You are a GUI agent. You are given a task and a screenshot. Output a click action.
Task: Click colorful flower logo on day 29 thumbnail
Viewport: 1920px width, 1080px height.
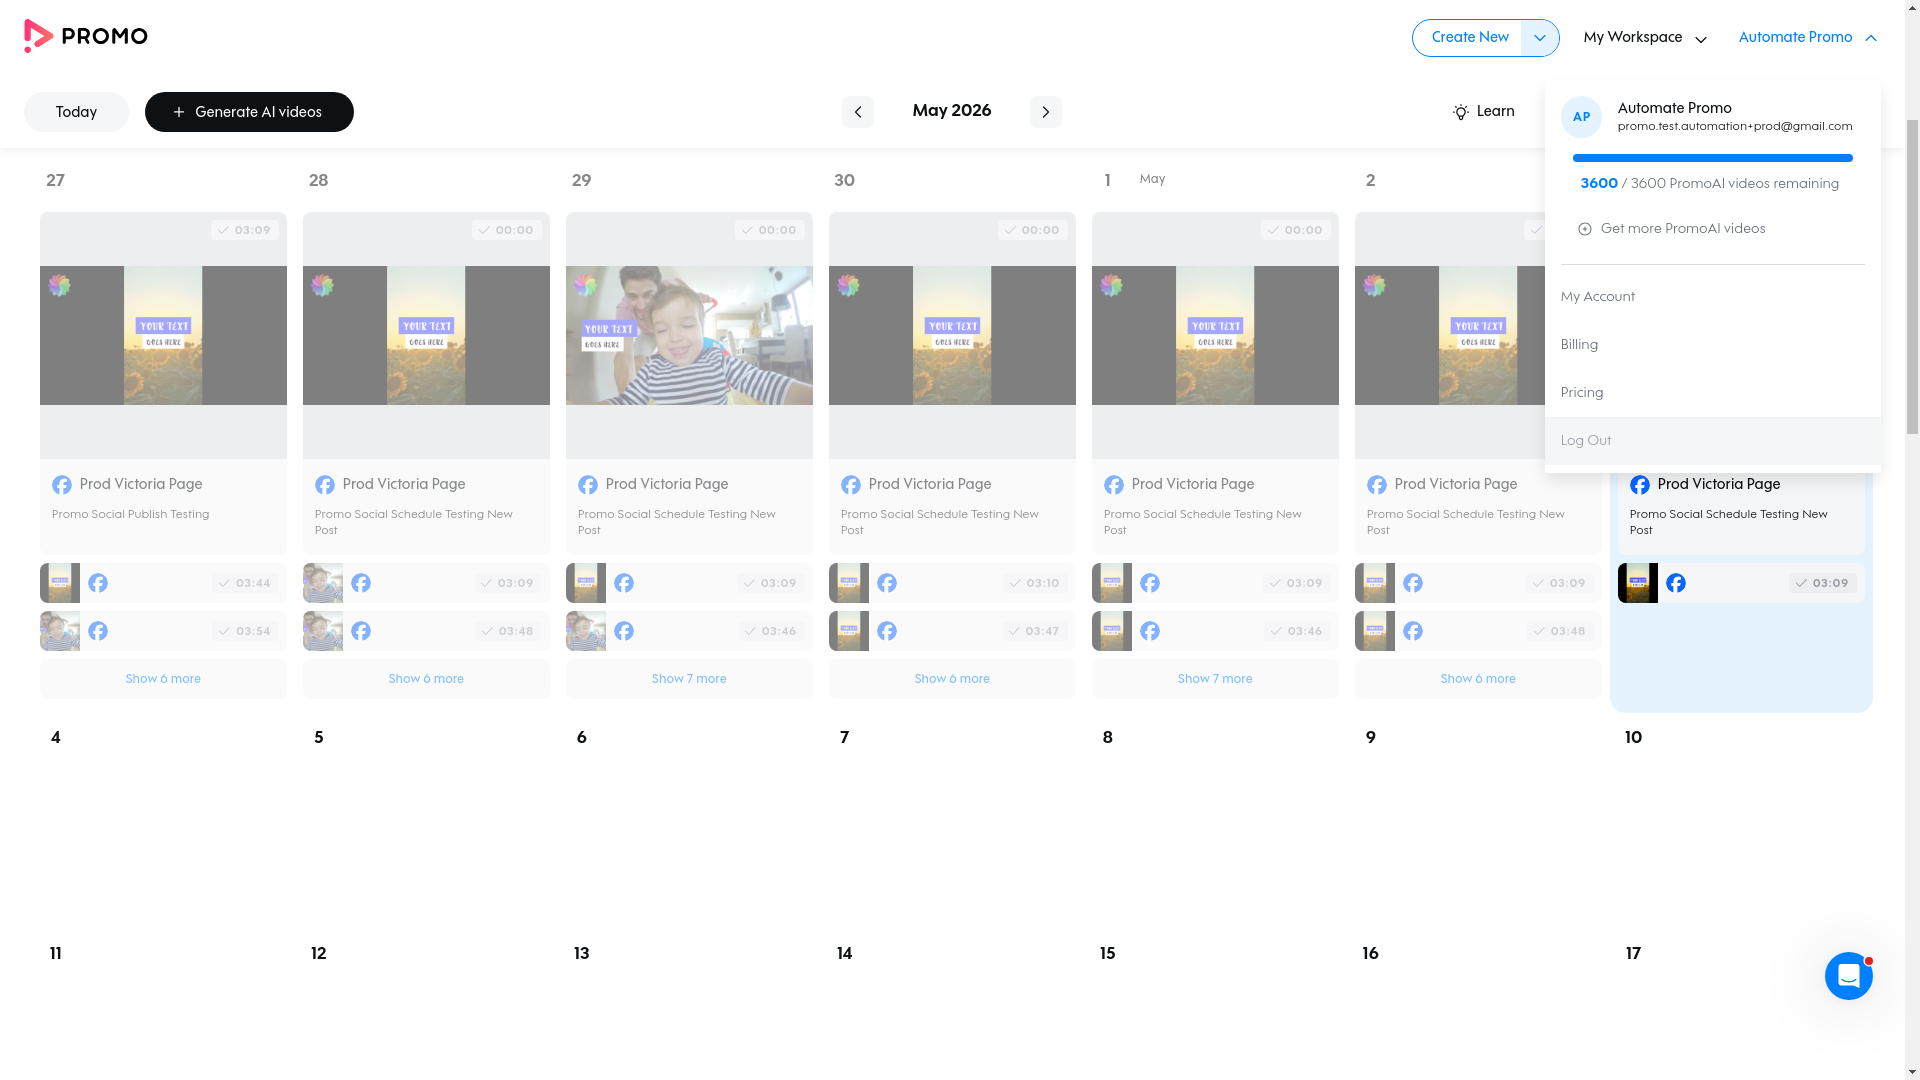586,286
